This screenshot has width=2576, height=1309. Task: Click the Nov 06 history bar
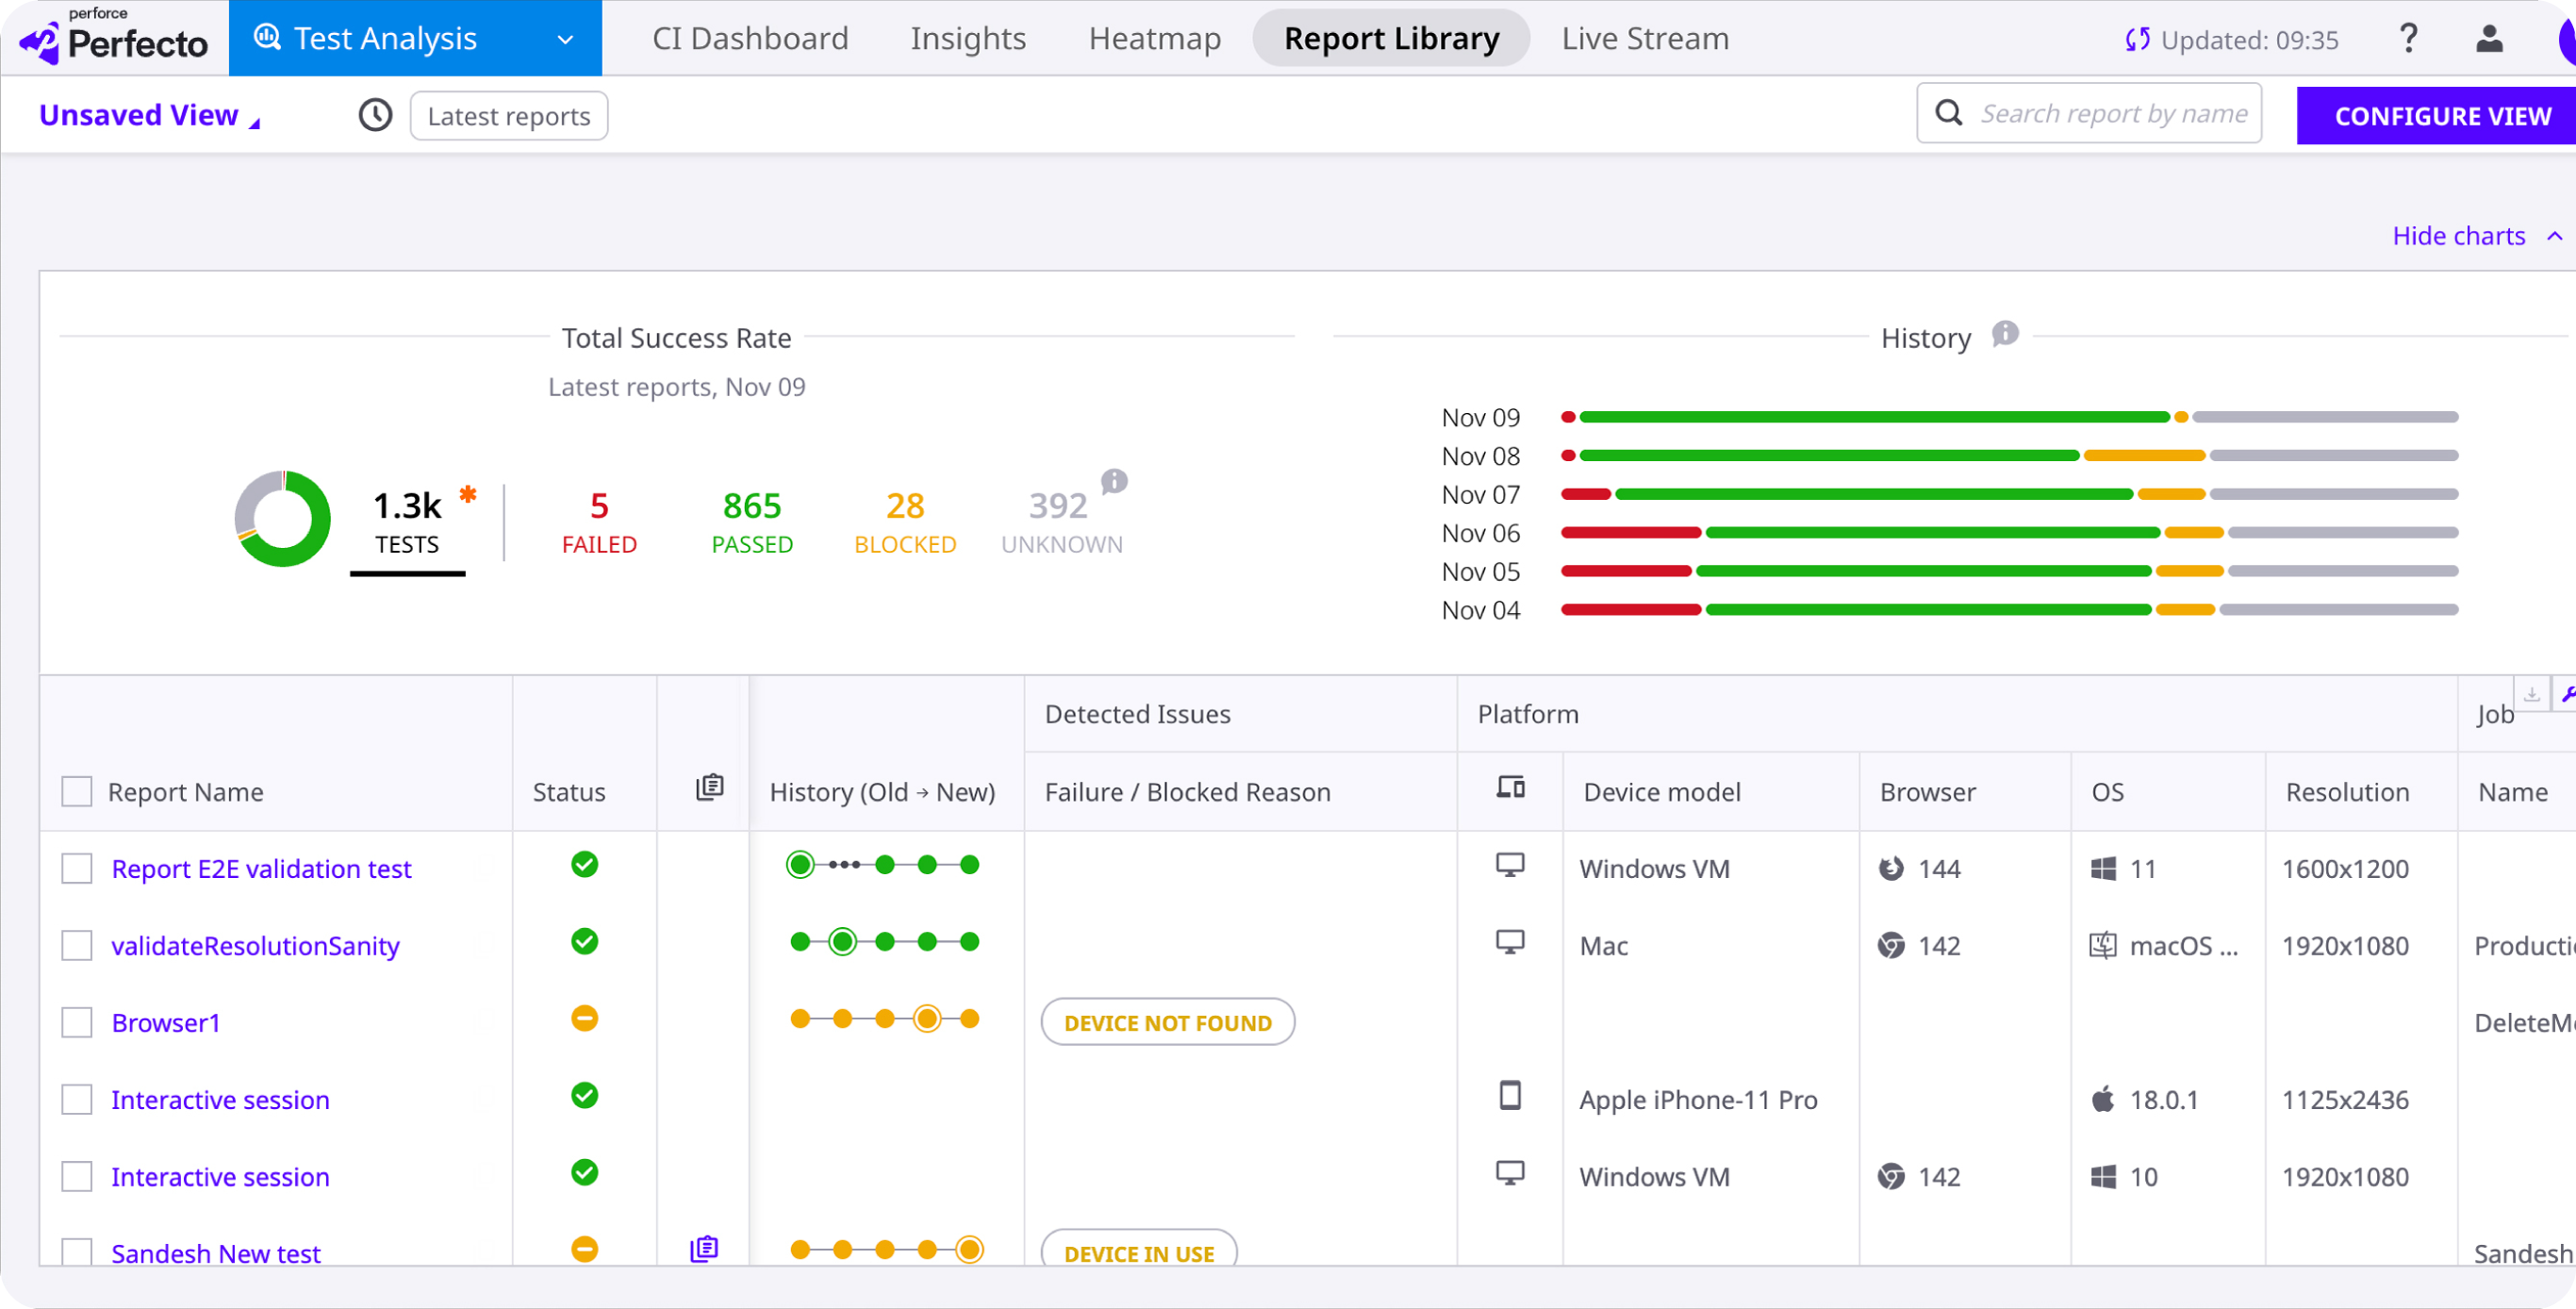(x=2009, y=533)
